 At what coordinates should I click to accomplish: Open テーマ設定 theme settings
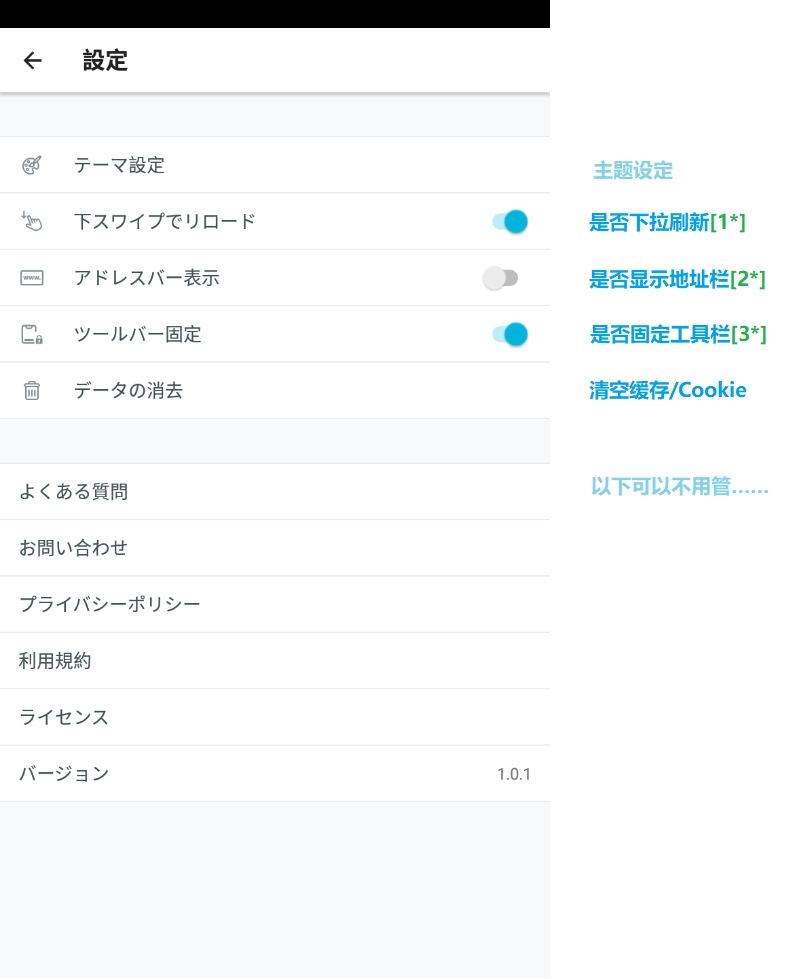tap(119, 165)
